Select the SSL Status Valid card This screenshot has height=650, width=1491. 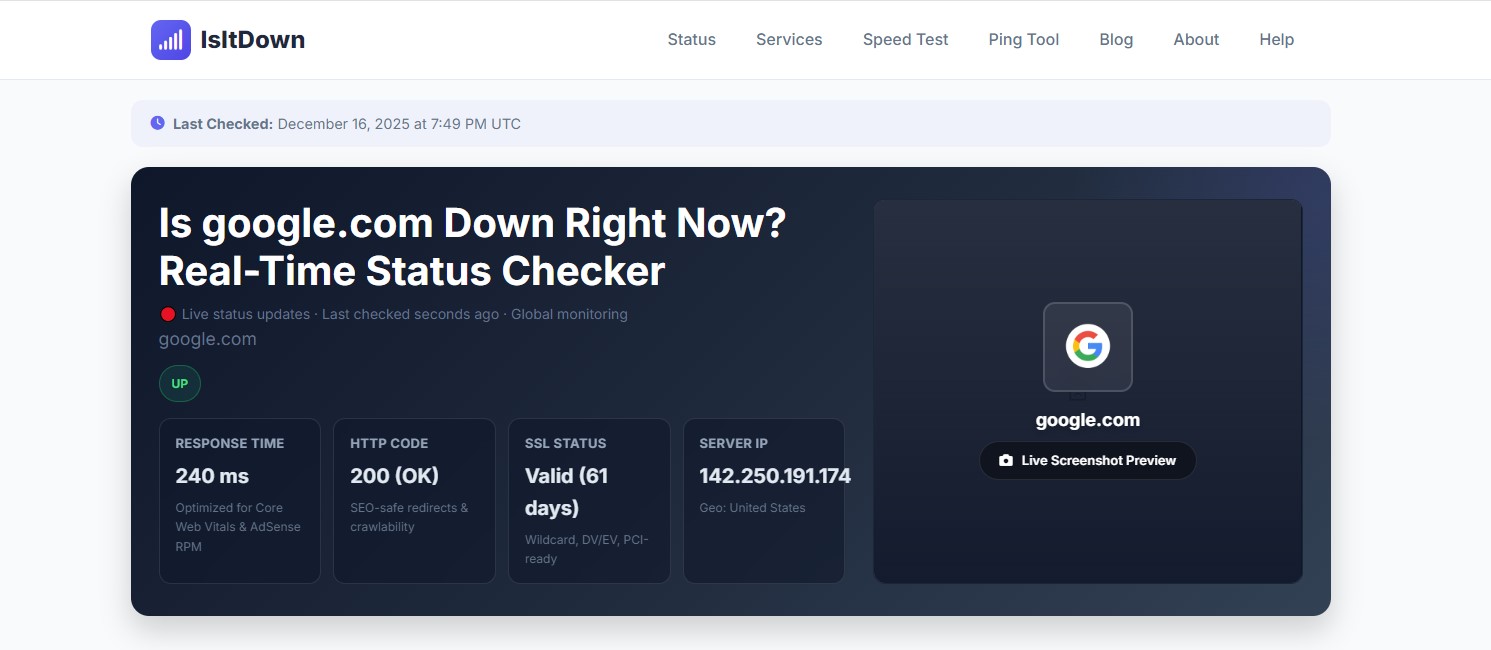[x=589, y=500]
